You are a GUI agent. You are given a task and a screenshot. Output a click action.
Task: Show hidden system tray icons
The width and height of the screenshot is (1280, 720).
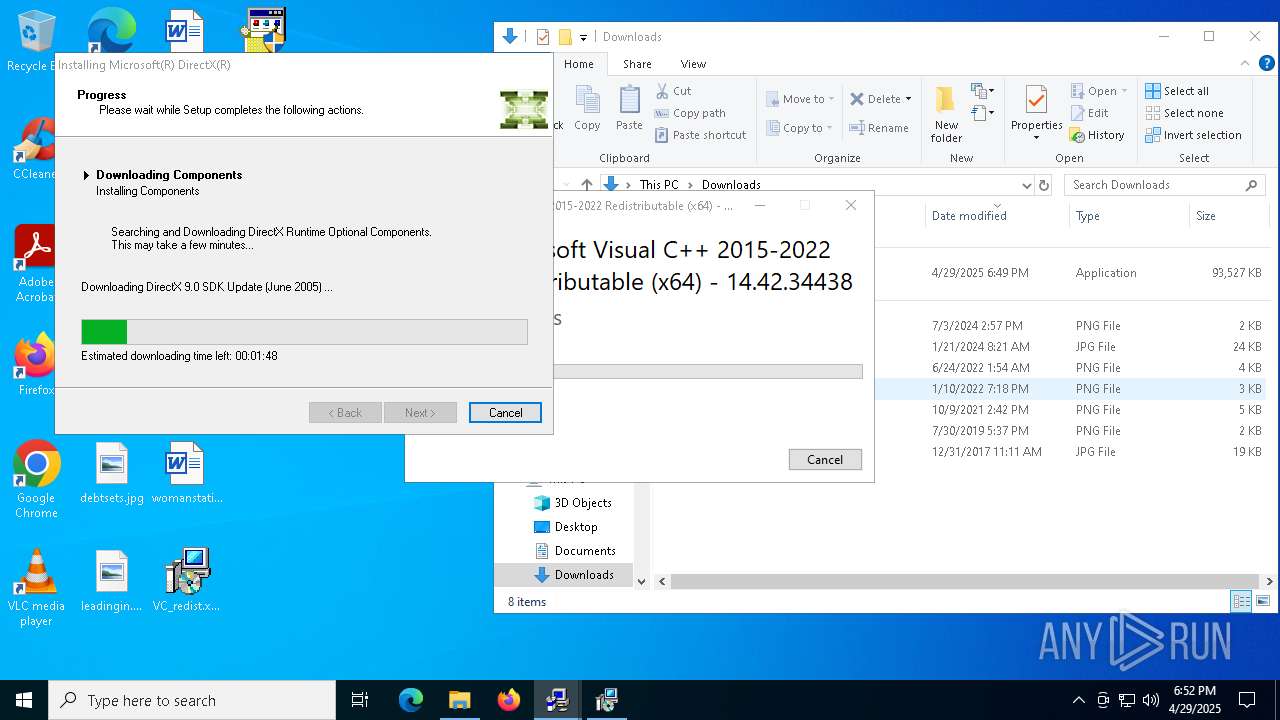[1078, 700]
